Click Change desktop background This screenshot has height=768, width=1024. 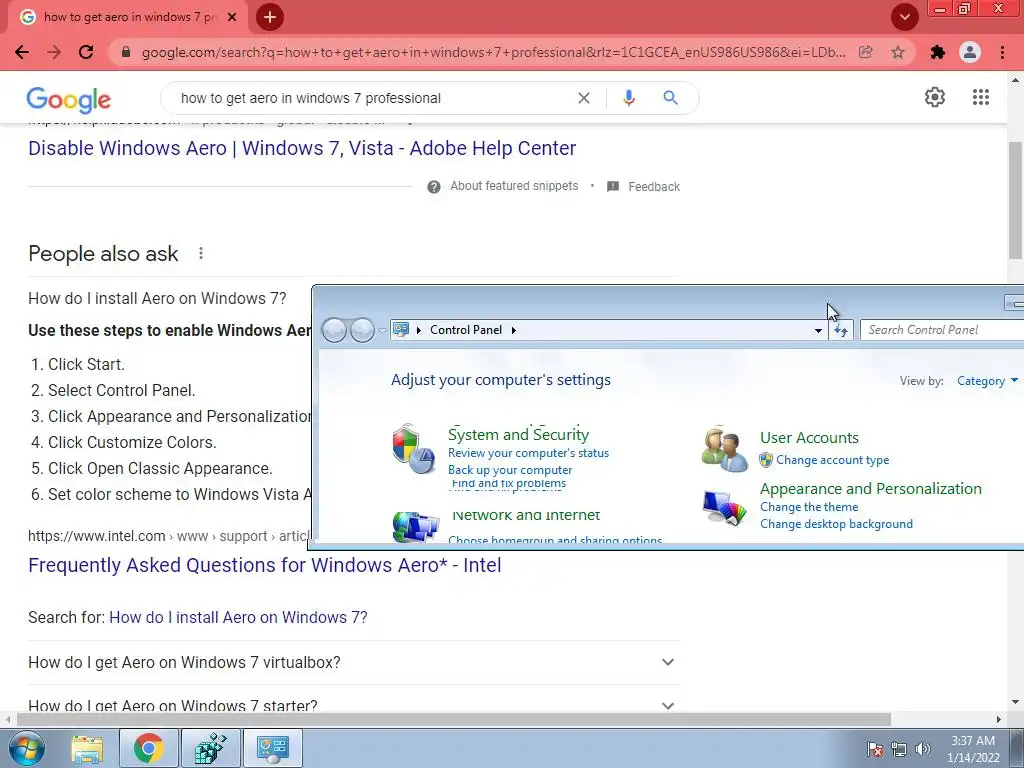pos(837,524)
